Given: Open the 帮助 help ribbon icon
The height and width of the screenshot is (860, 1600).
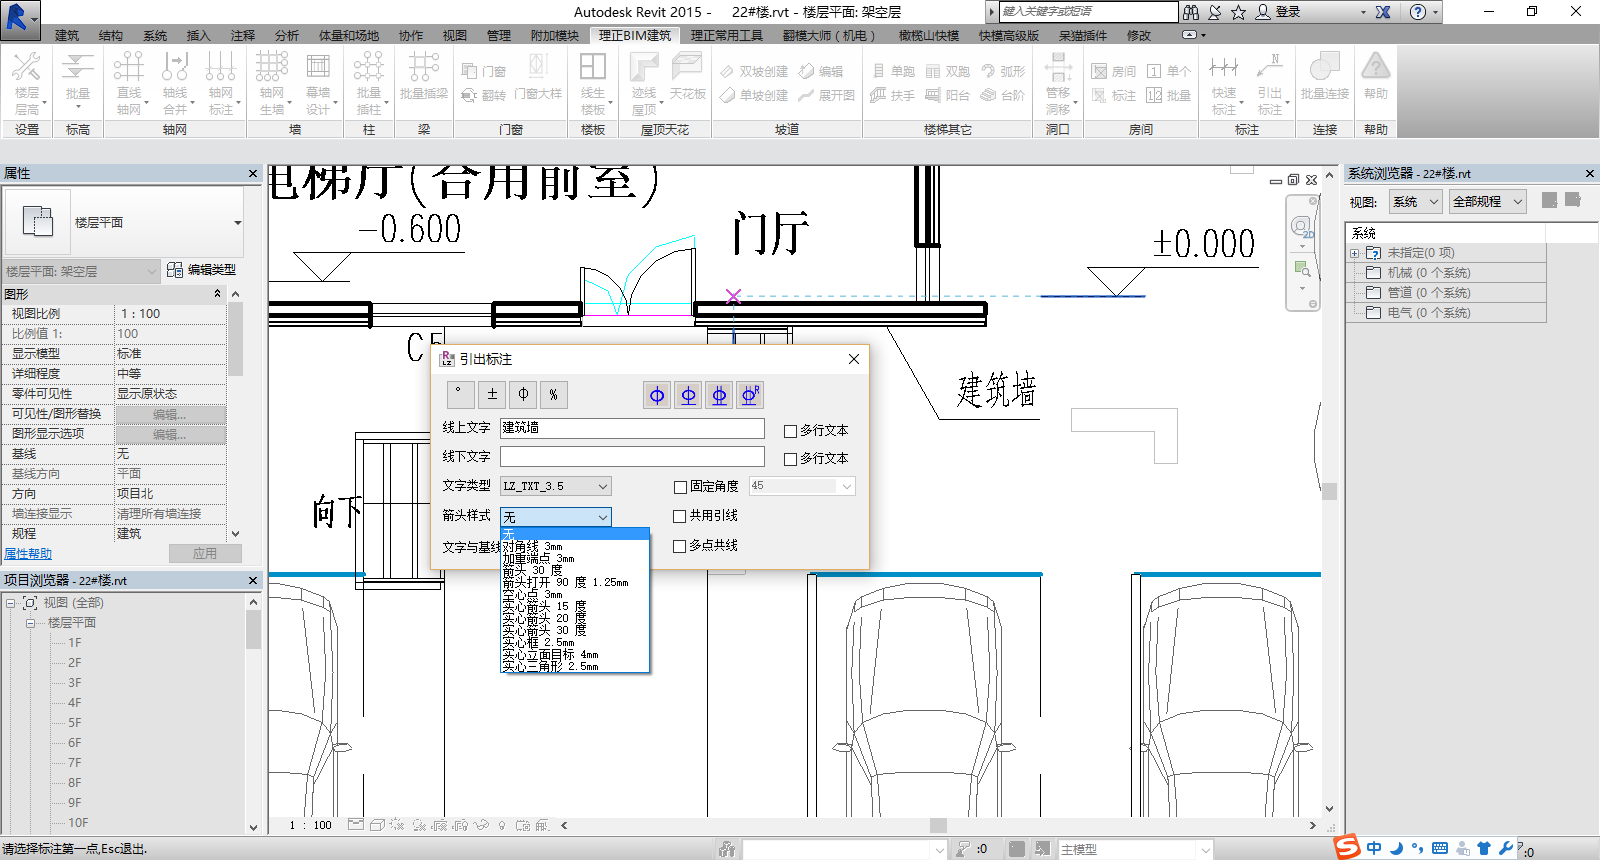Looking at the screenshot, I should click(x=1376, y=76).
